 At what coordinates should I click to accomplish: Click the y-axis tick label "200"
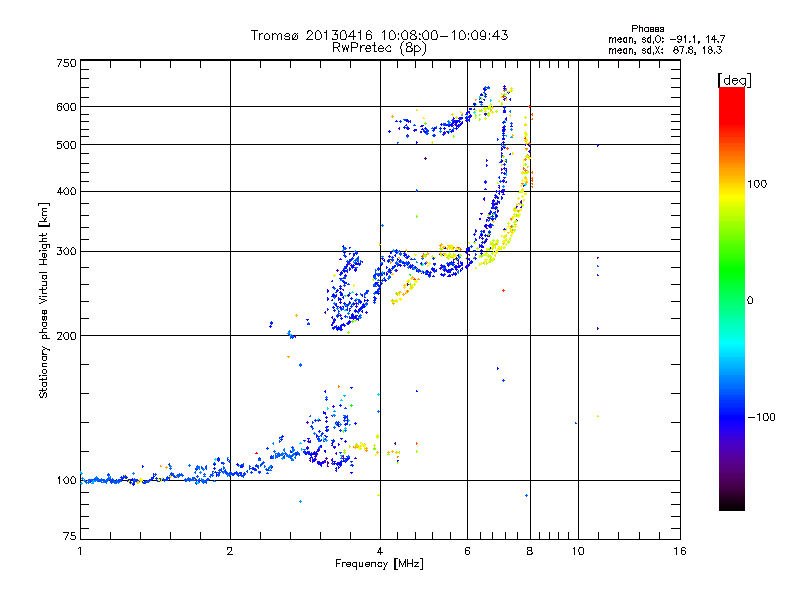click(66, 336)
